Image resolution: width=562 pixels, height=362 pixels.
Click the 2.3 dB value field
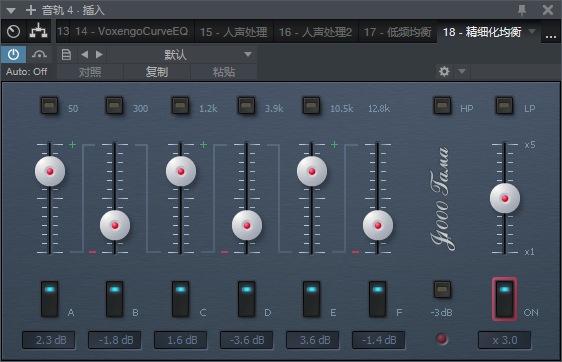coord(49,340)
